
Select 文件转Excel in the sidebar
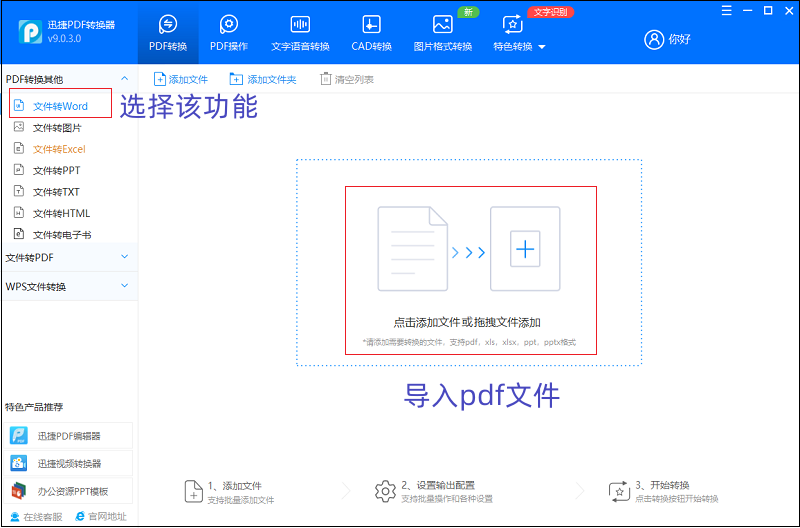pyautogui.click(x=59, y=149)
